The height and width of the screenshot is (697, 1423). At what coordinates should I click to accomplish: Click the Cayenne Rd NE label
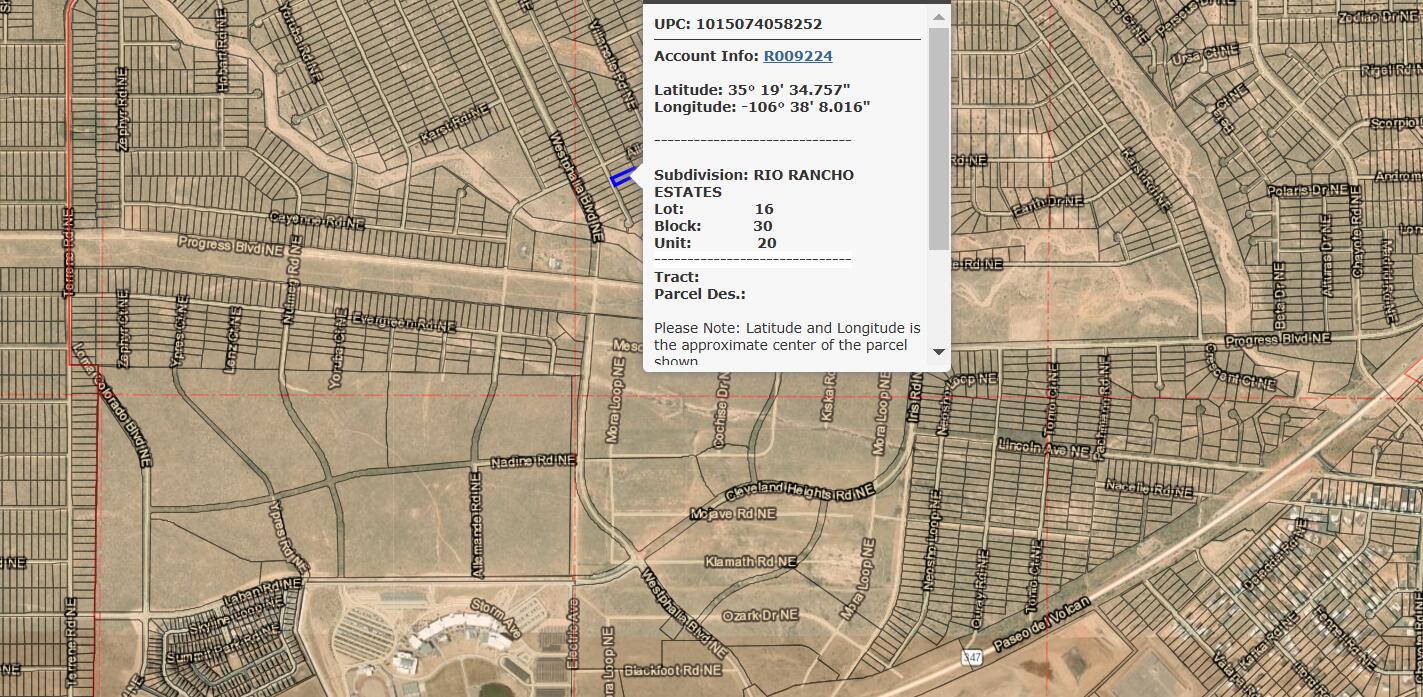pos(317,220)
